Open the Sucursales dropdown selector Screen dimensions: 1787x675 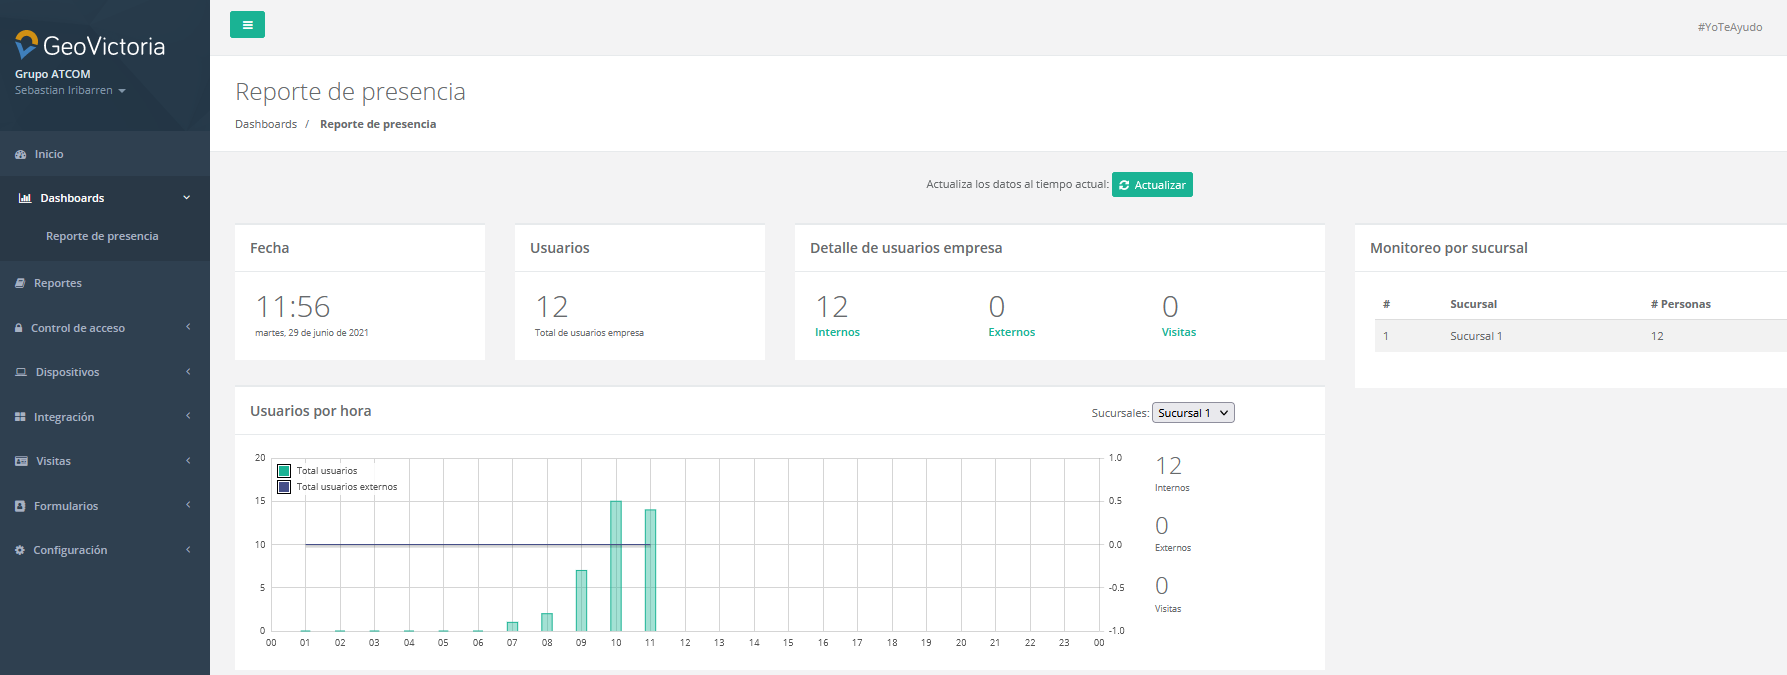[1193, 413]
